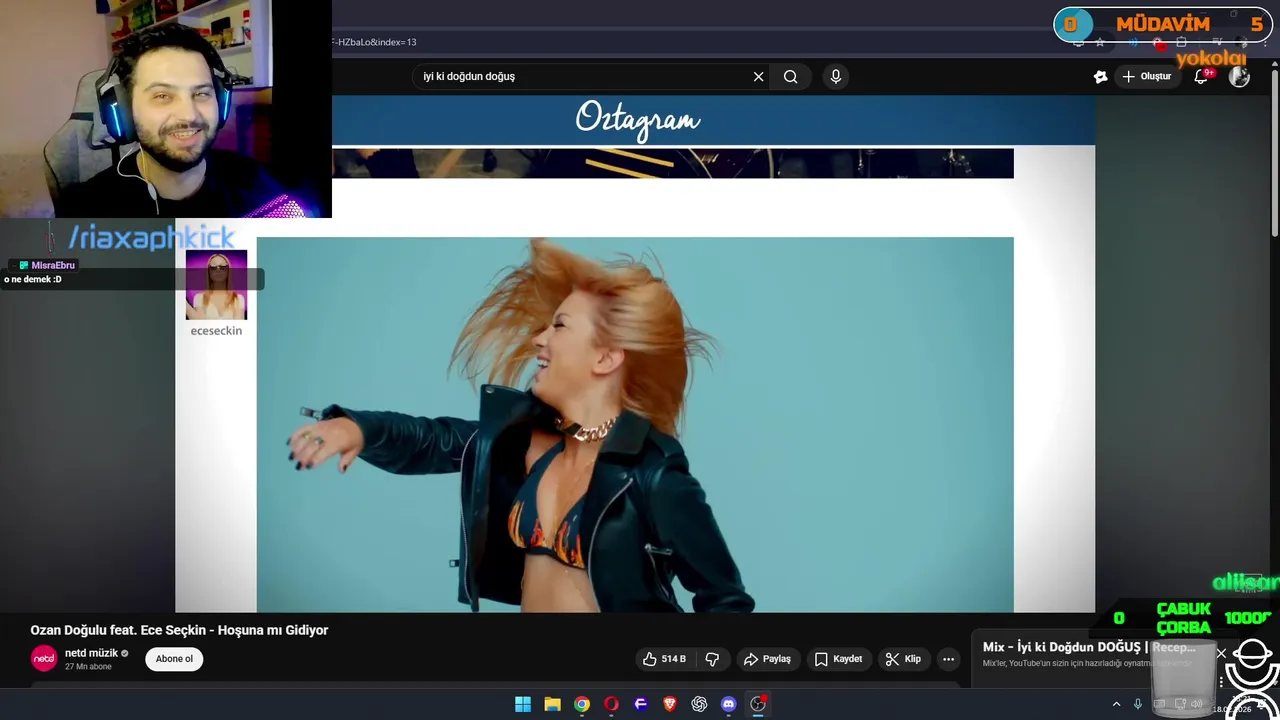Click the system tray microphone icon
1280x720 pixels.
click(x=1138, y=704)
